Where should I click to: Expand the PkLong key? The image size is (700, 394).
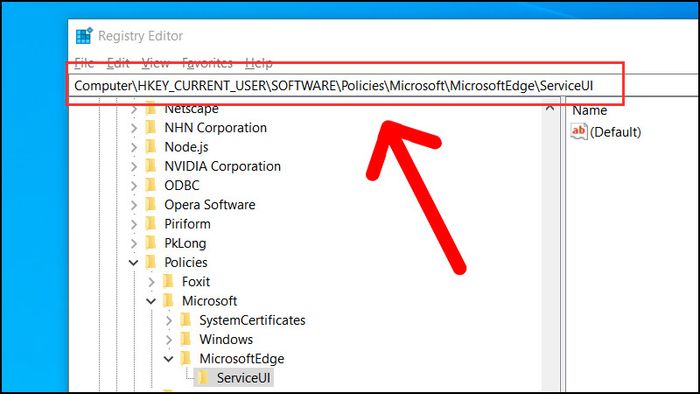tap(134, 244)
